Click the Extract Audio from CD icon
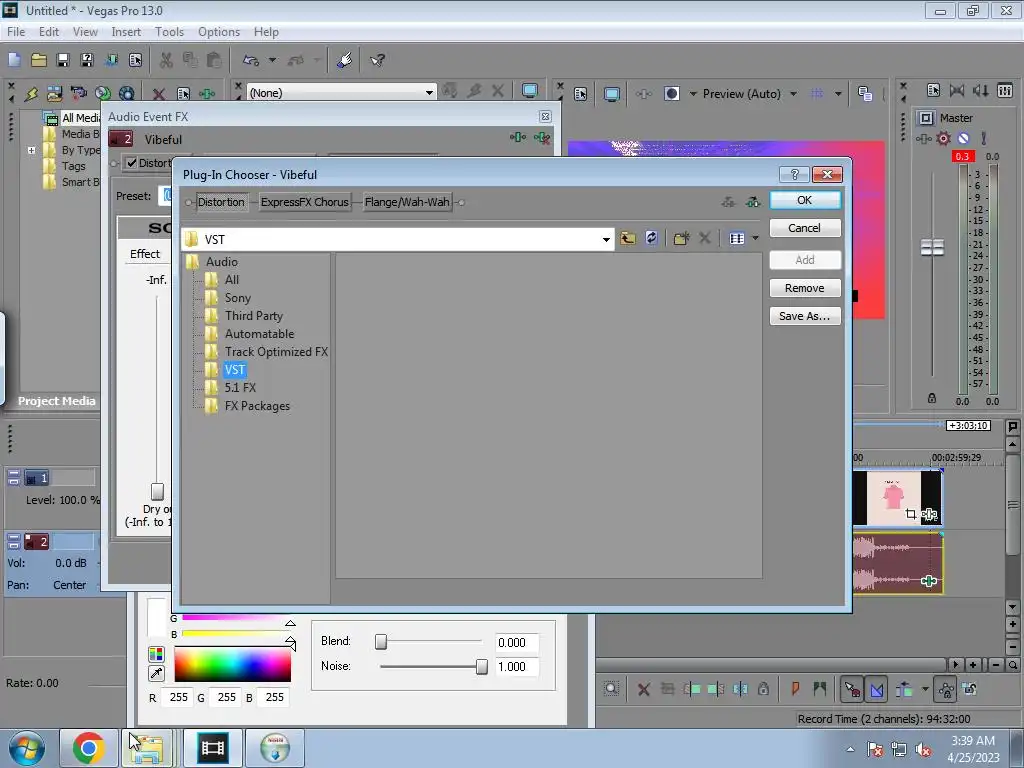 click(103, 93)
